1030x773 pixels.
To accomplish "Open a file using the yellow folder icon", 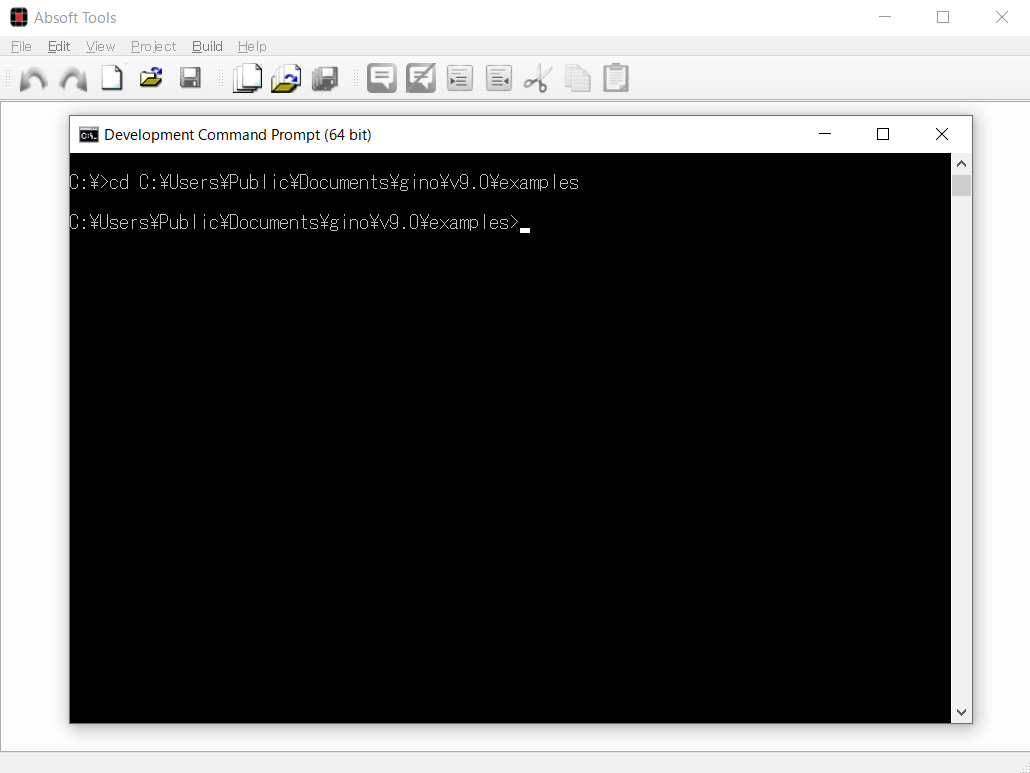I will (151, 77).
